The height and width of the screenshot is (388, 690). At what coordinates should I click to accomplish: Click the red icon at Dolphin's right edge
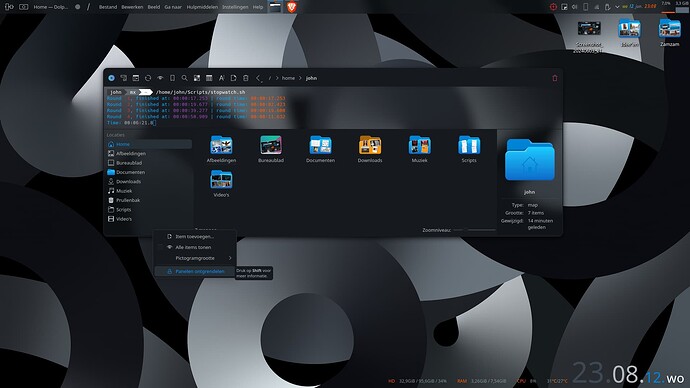click(554, 78)
